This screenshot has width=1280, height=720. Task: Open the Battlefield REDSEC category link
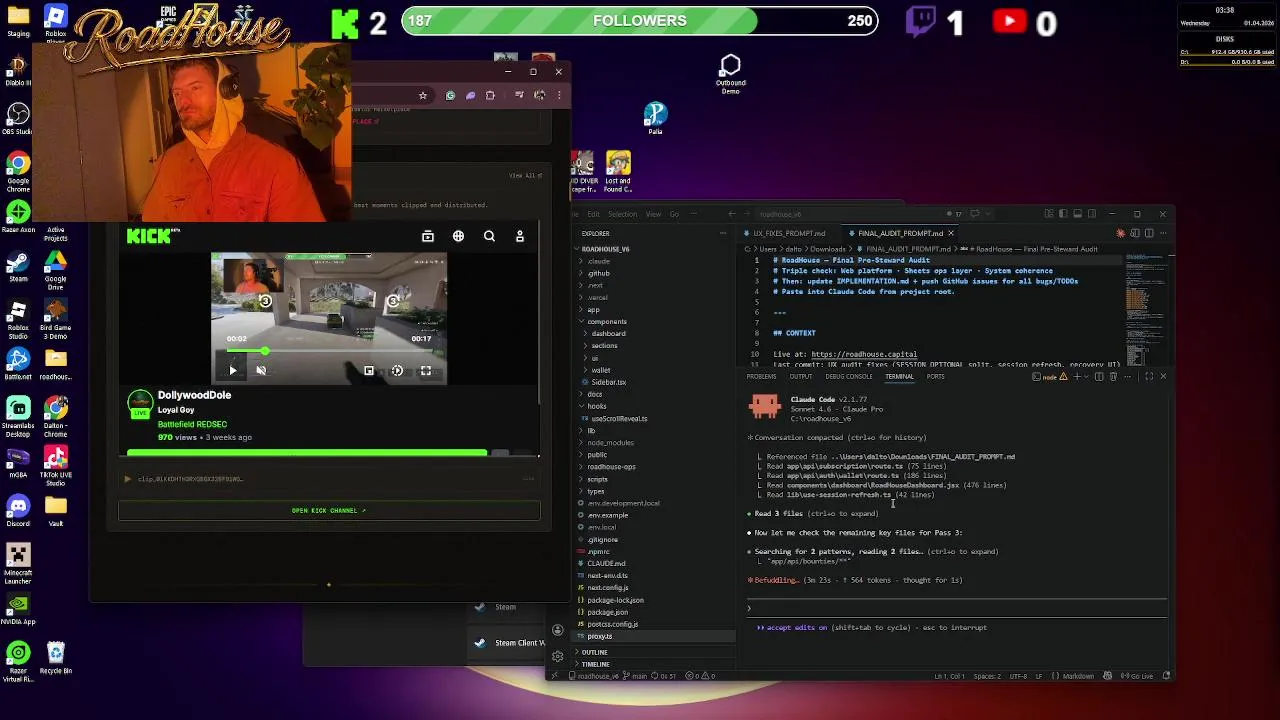192,424
